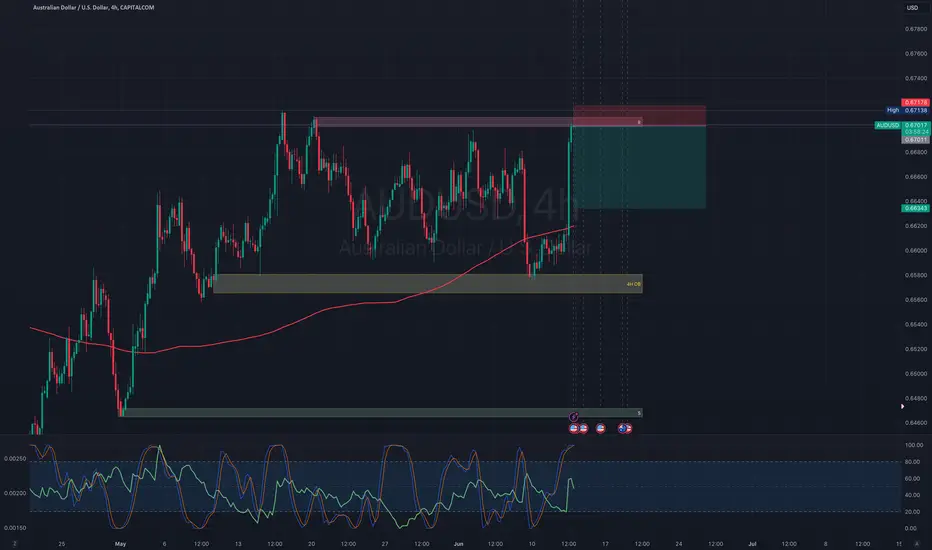
Task: Click the lightning event icon above the flags
Action: coord(574,417)
